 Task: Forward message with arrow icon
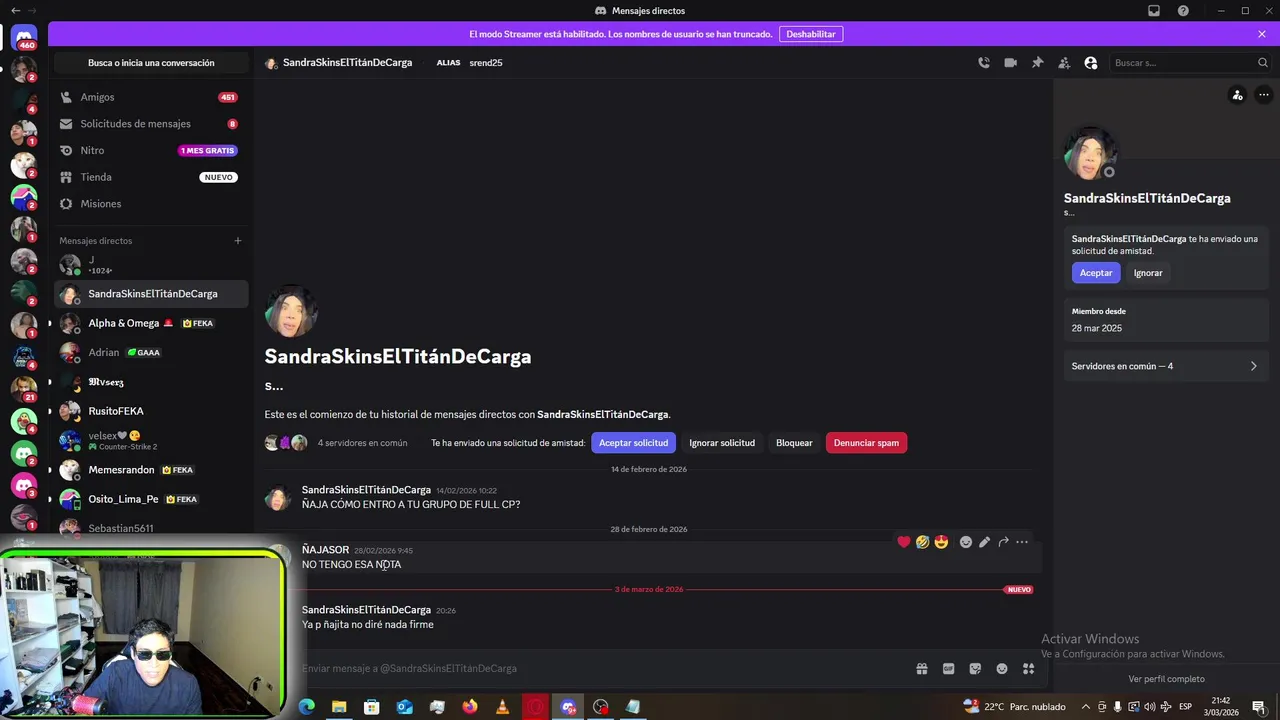coord(1003,542)
